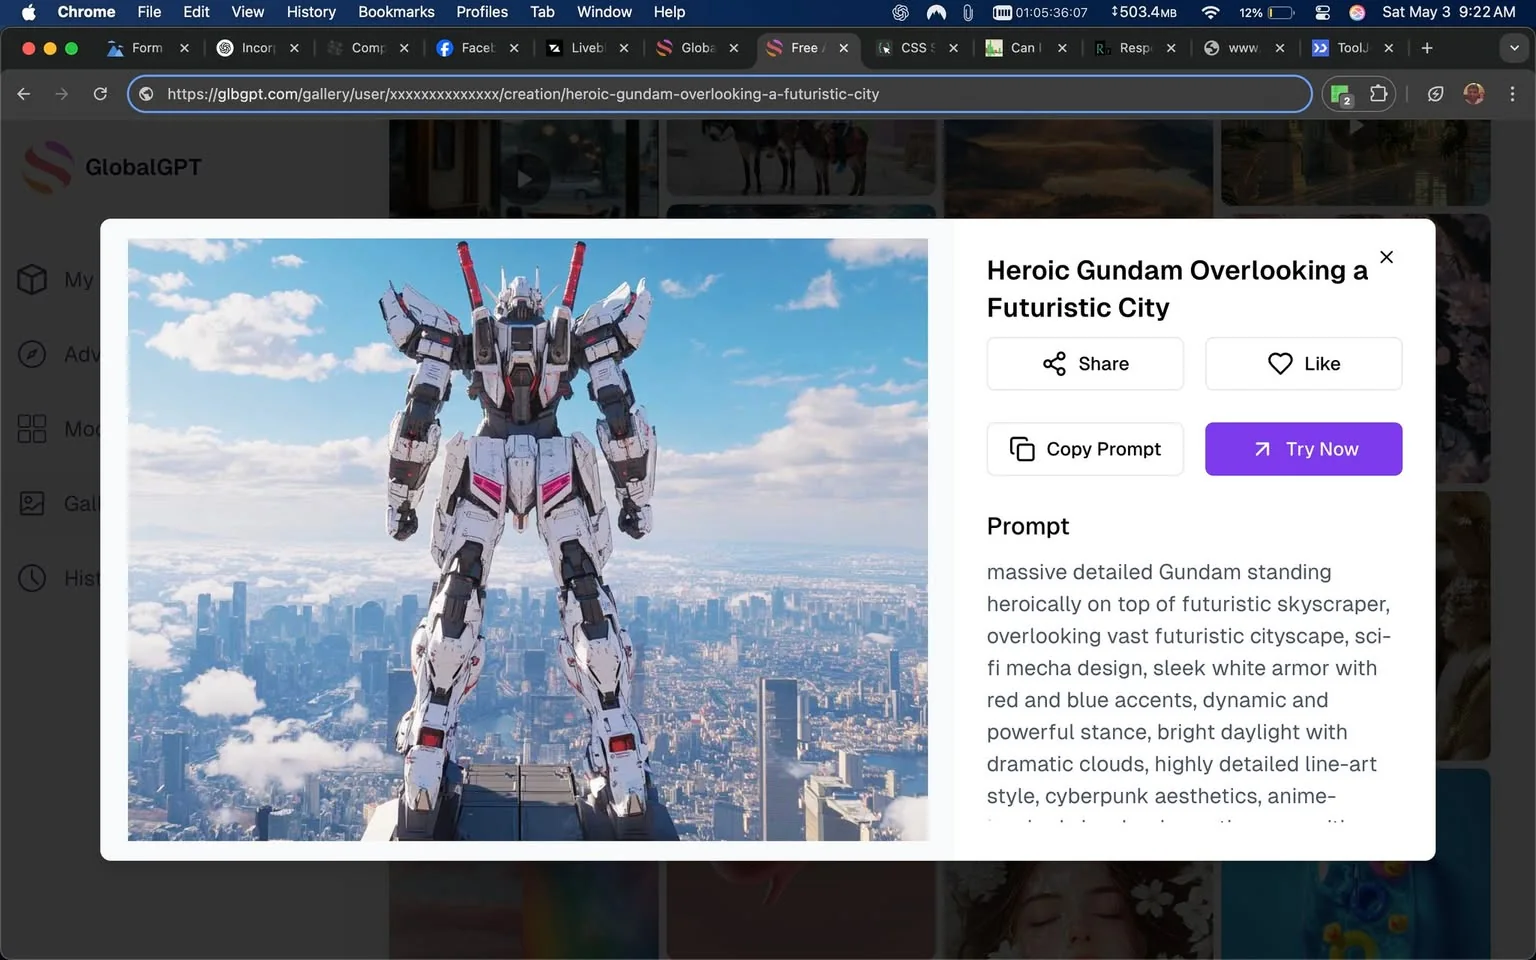Click the paperclip menu bar icon

[967, 12]
